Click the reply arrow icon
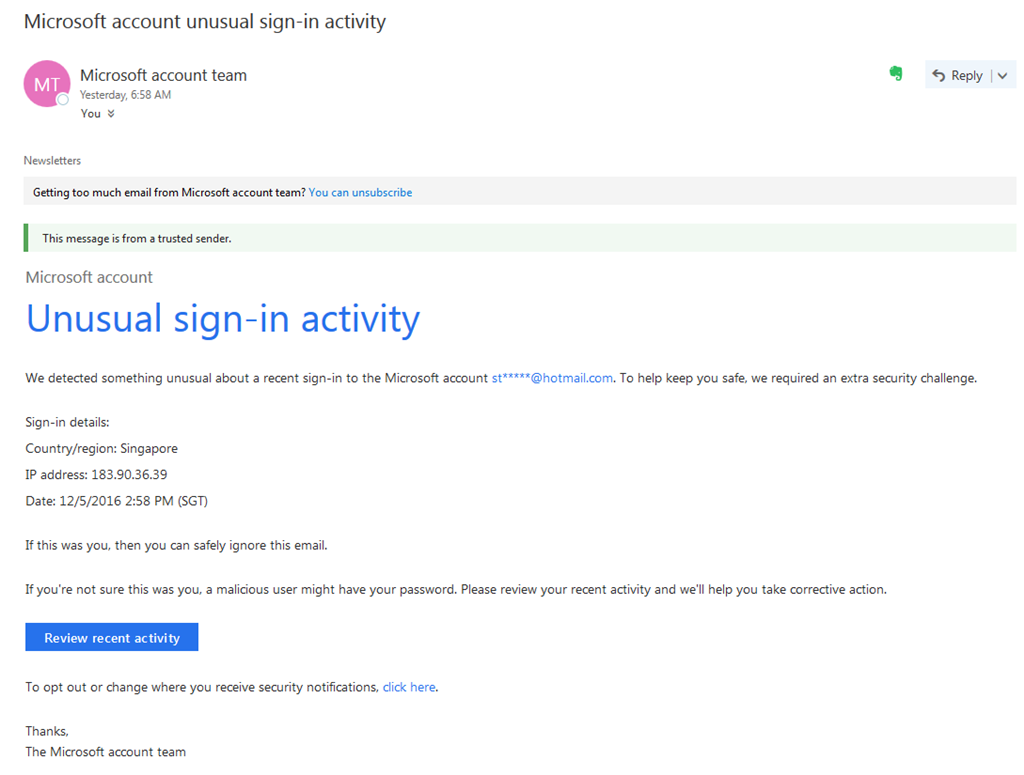 (937, 74)
